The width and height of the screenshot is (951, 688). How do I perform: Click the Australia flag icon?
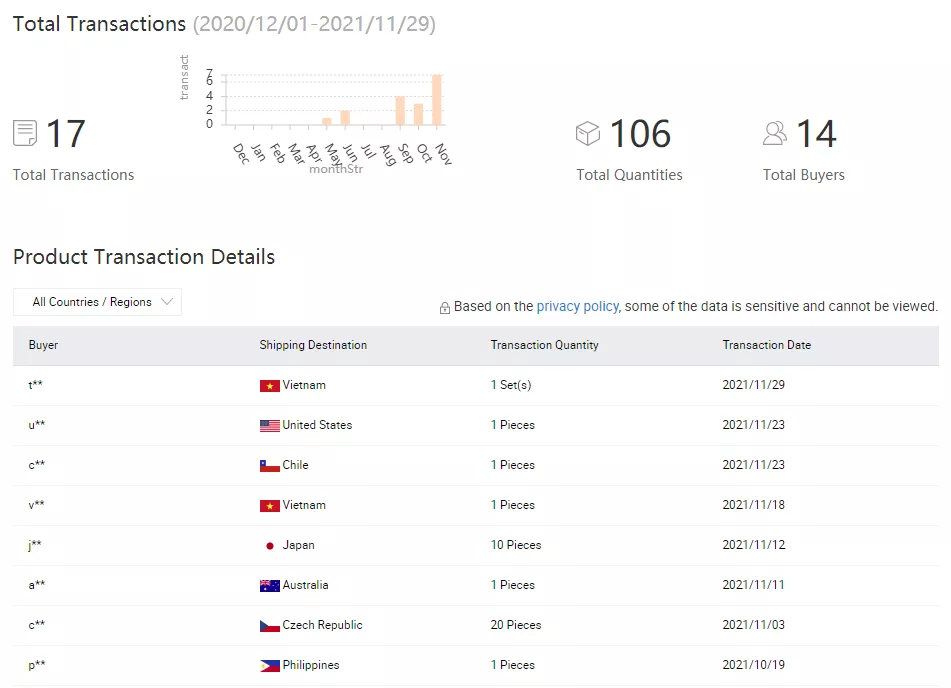(269, 585)
